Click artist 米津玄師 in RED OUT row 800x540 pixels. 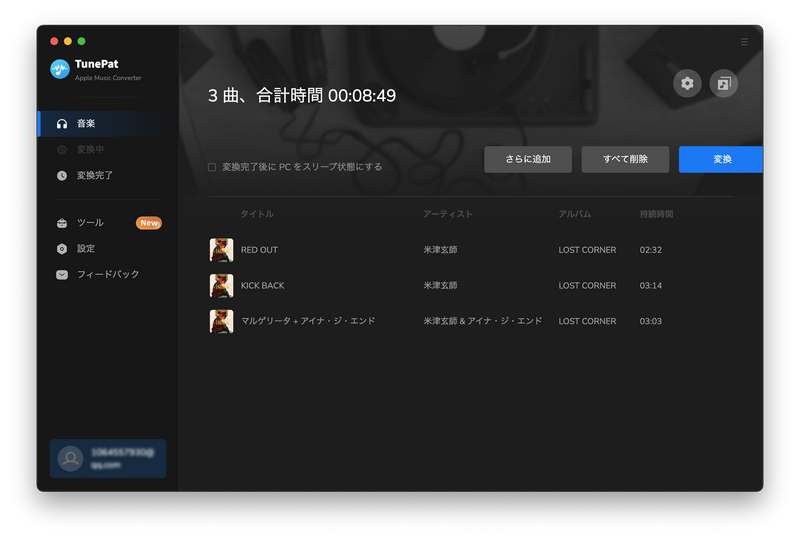(x=440, y=250)
